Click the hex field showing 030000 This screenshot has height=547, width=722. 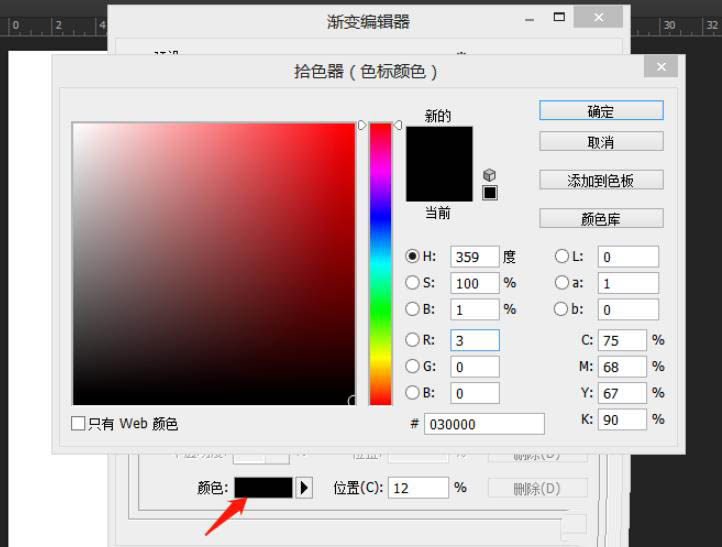(484, 424)
